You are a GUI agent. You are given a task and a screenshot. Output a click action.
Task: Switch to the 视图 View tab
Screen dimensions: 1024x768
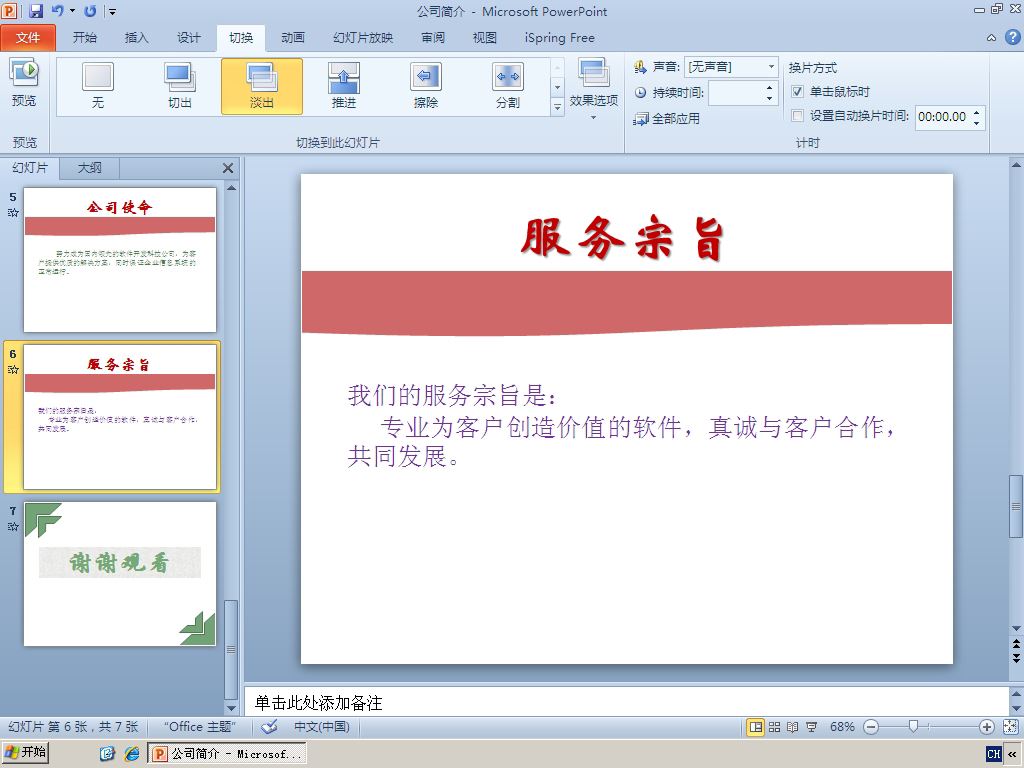[485, 38]
